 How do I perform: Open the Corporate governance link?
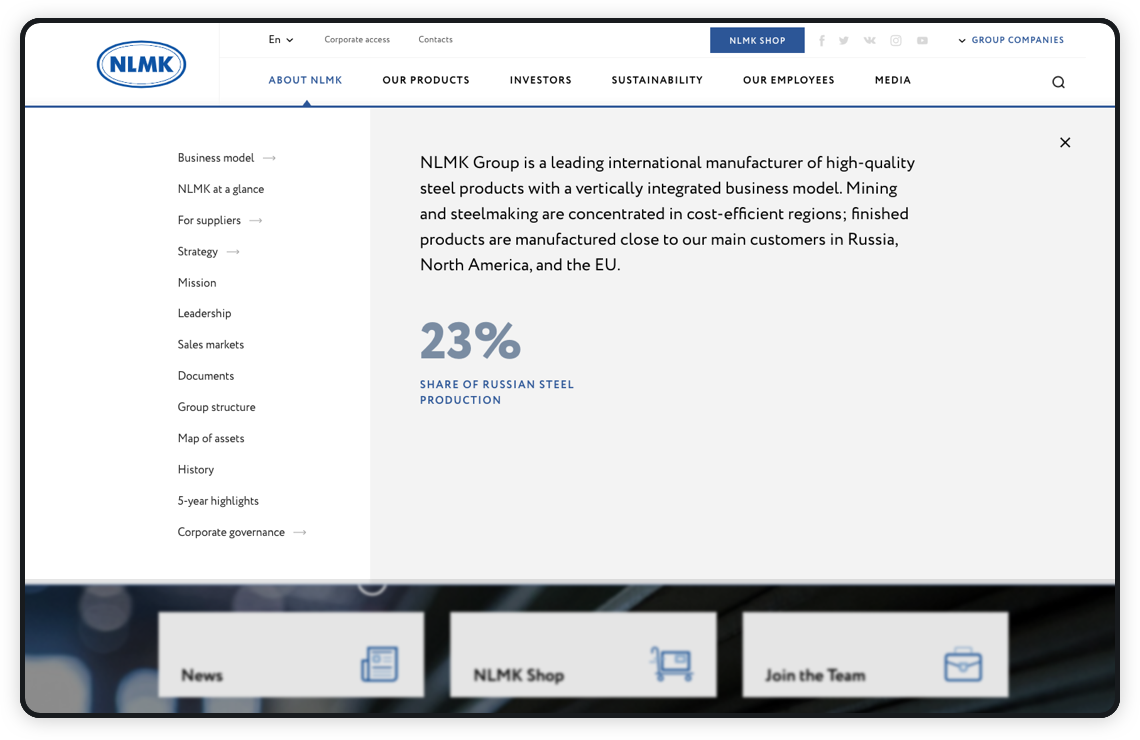[231, 532]
